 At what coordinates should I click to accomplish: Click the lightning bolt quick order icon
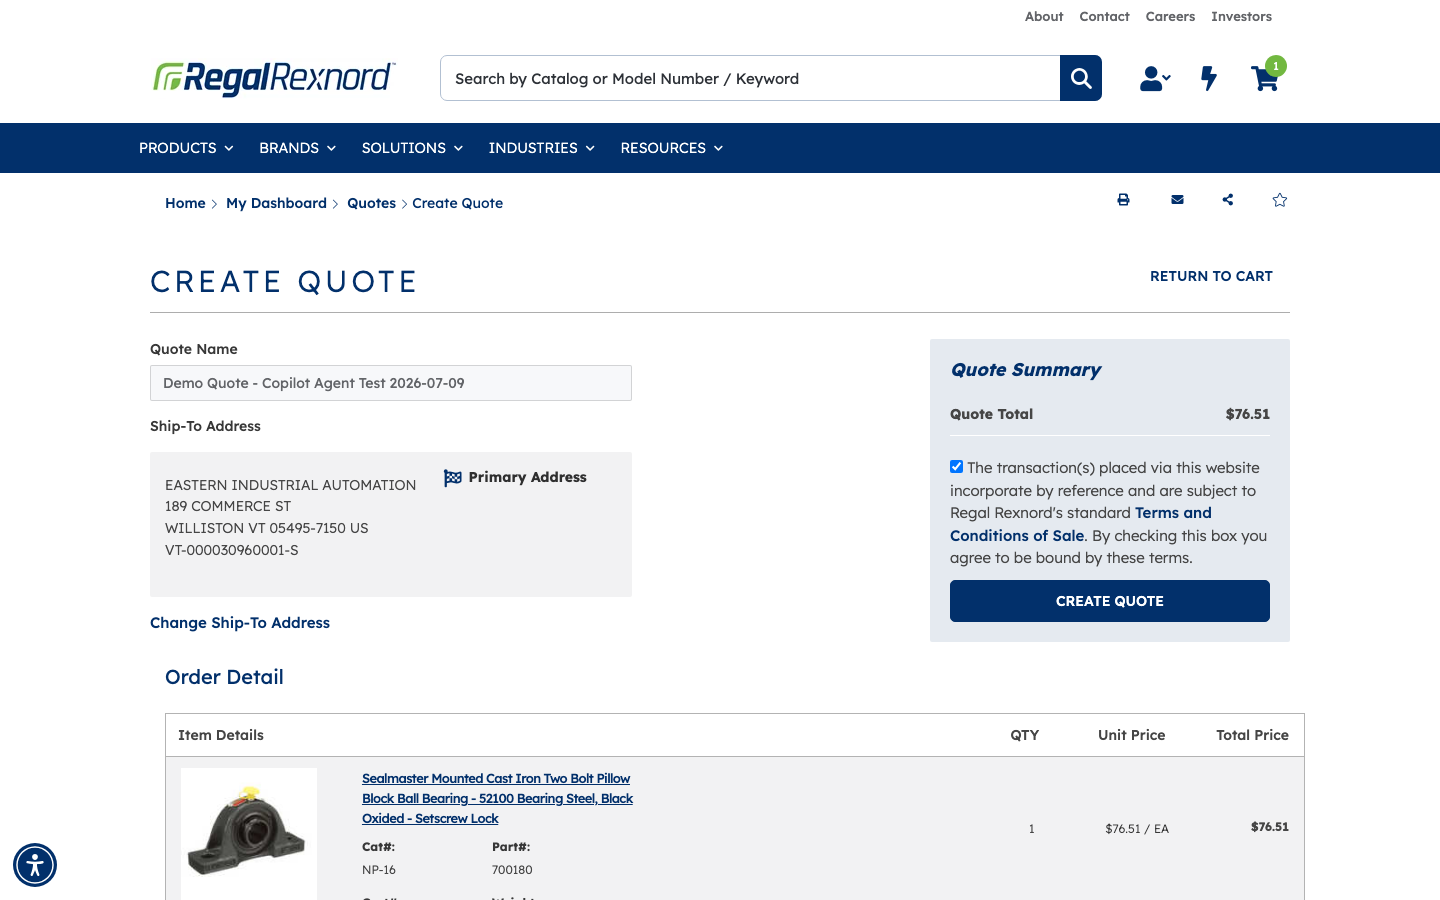[1209, 78]
